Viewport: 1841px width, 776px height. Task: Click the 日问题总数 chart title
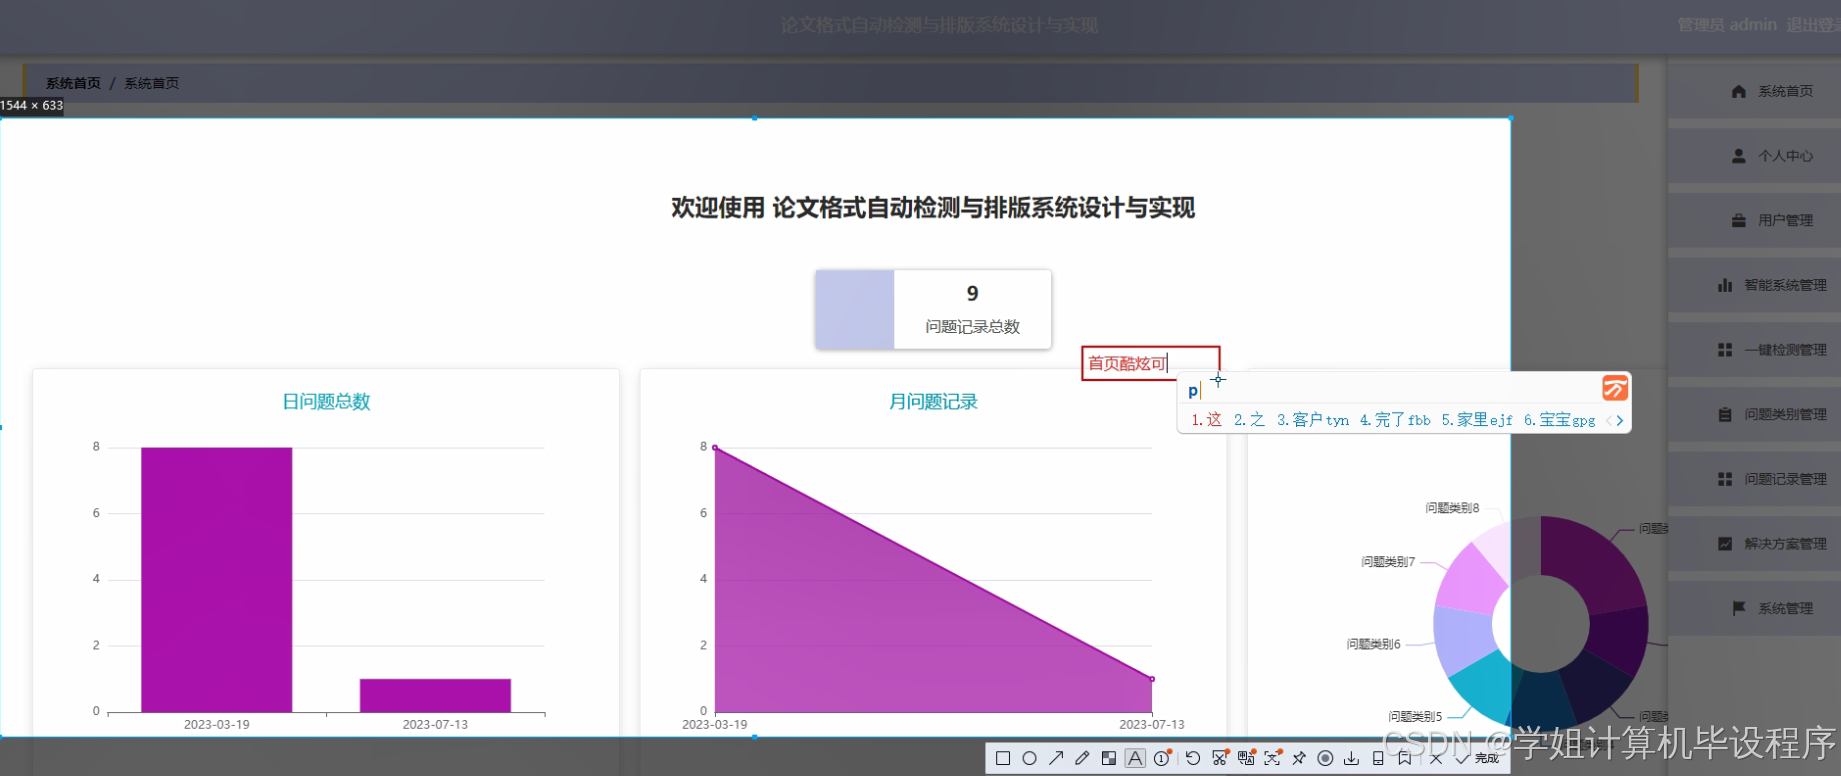coord(326,402)
